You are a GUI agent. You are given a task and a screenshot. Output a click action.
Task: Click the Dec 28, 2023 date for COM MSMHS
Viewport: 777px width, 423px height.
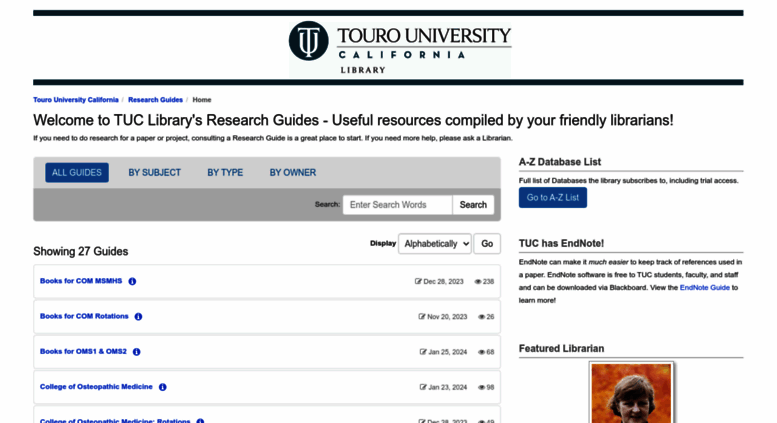click(444, 281)
